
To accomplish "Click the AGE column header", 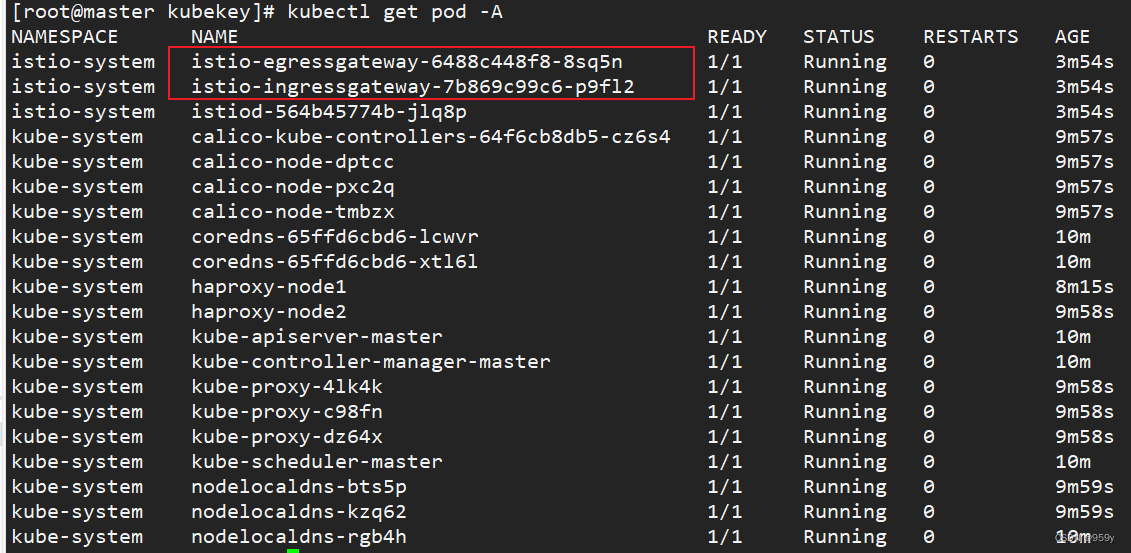I will [x=1072, y=37].
